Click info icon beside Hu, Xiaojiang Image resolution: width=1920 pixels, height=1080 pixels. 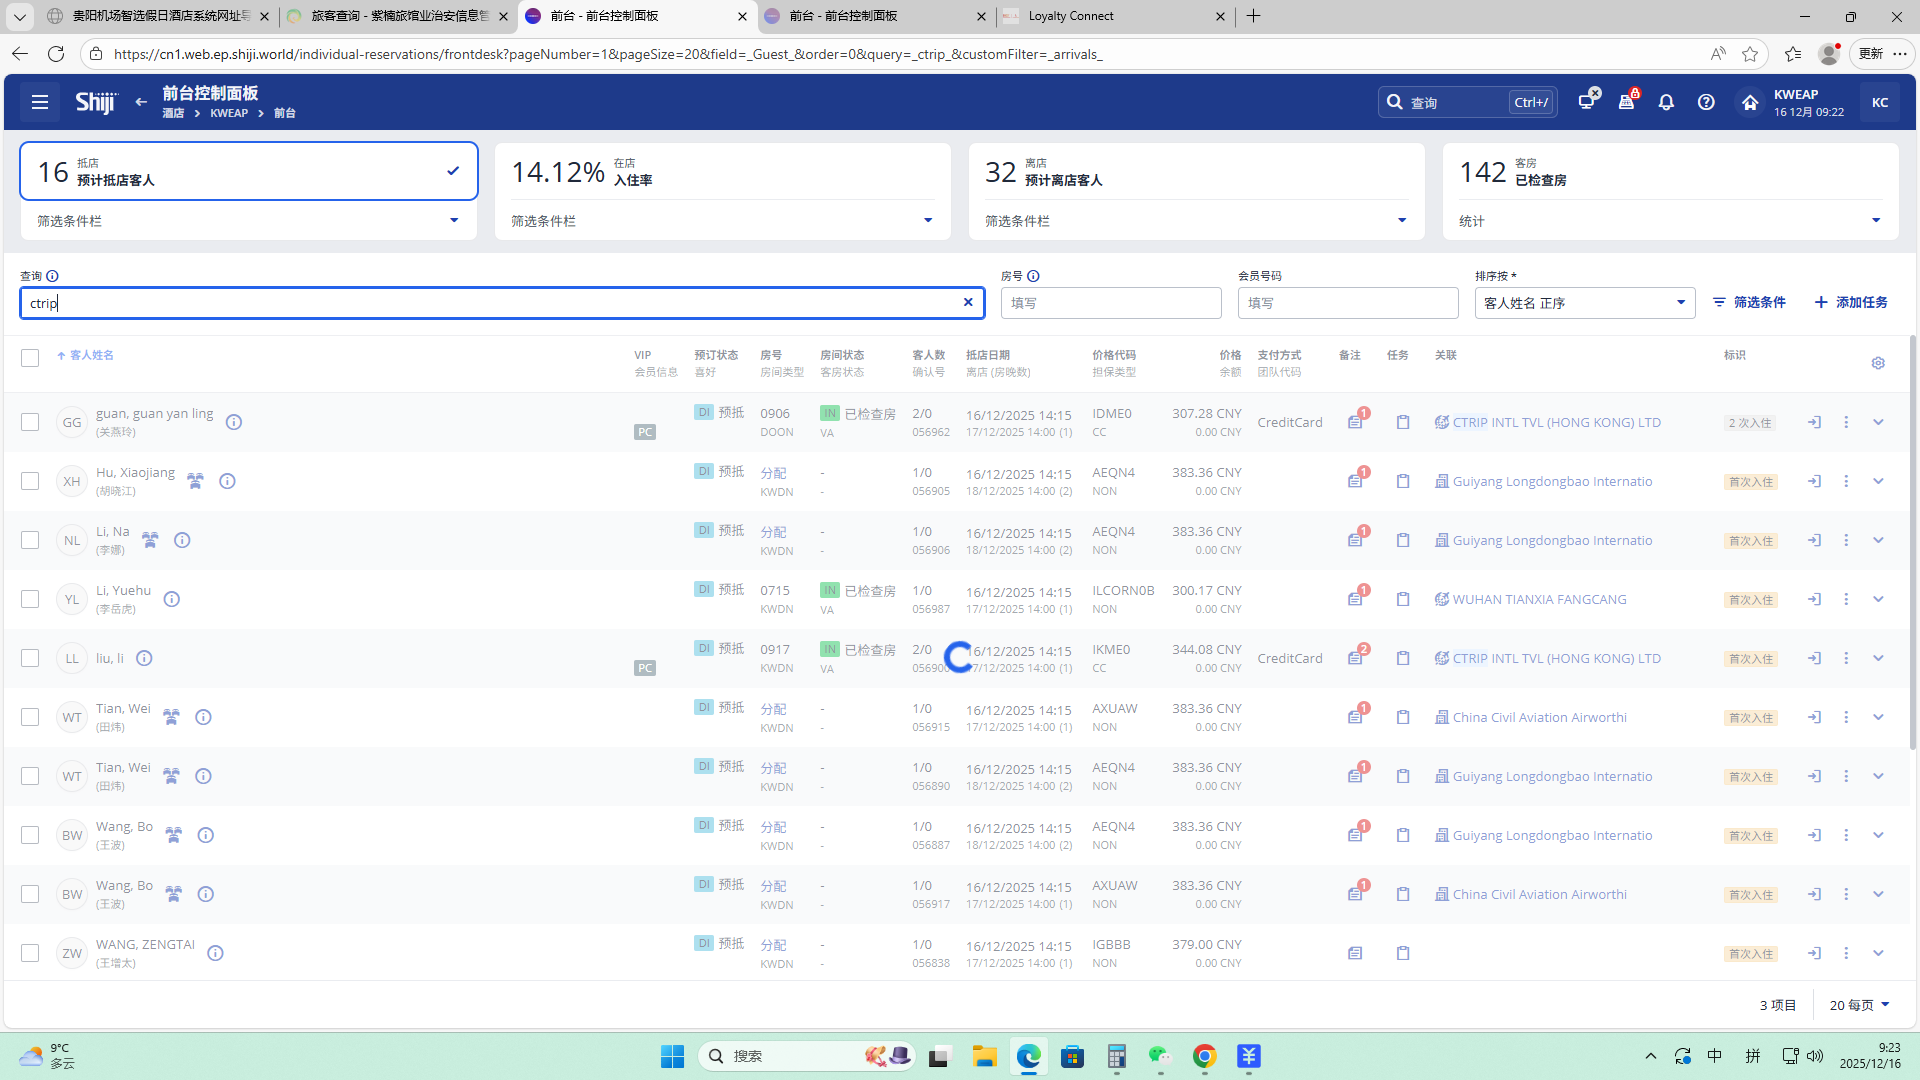[227, 481]
